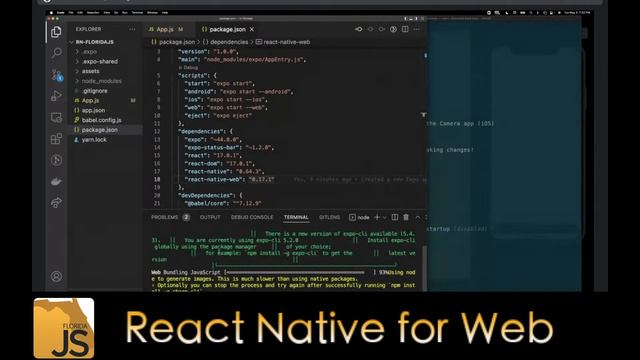The image size is (640, 360).
Task: Click the "expo-status-bar" dependency line
Action: (229, 148)
